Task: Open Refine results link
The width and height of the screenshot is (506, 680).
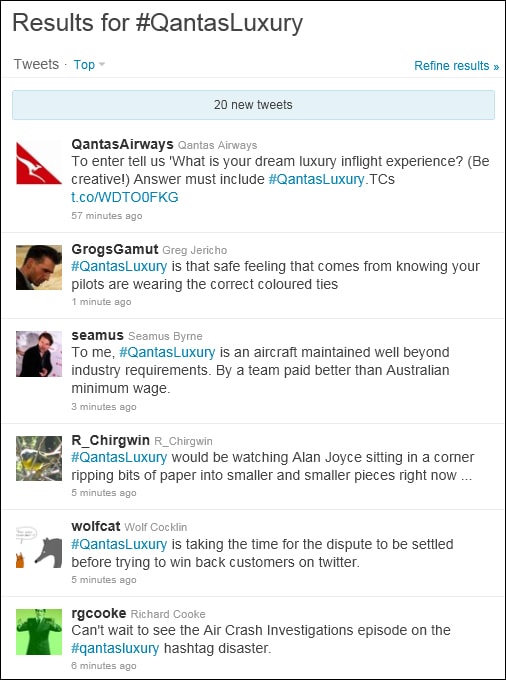Action: [x=456, y=65]
